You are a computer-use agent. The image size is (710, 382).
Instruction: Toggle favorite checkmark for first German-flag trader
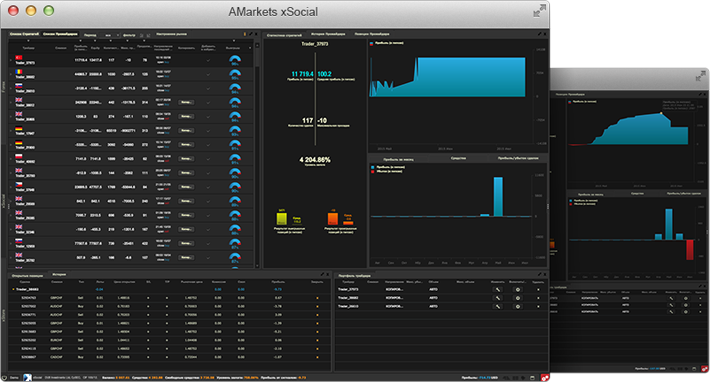pyautogui.click(x=208, y=131)
